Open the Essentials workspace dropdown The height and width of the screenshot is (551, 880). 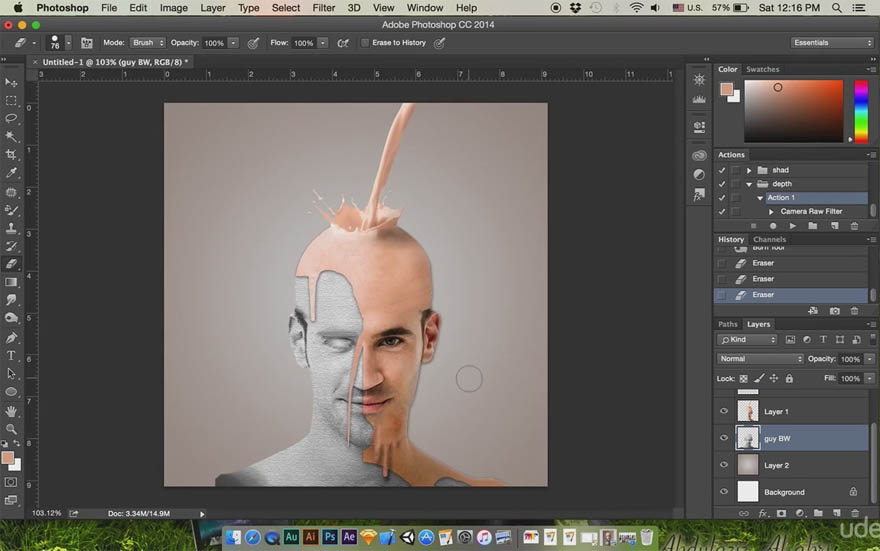[832, 43]
